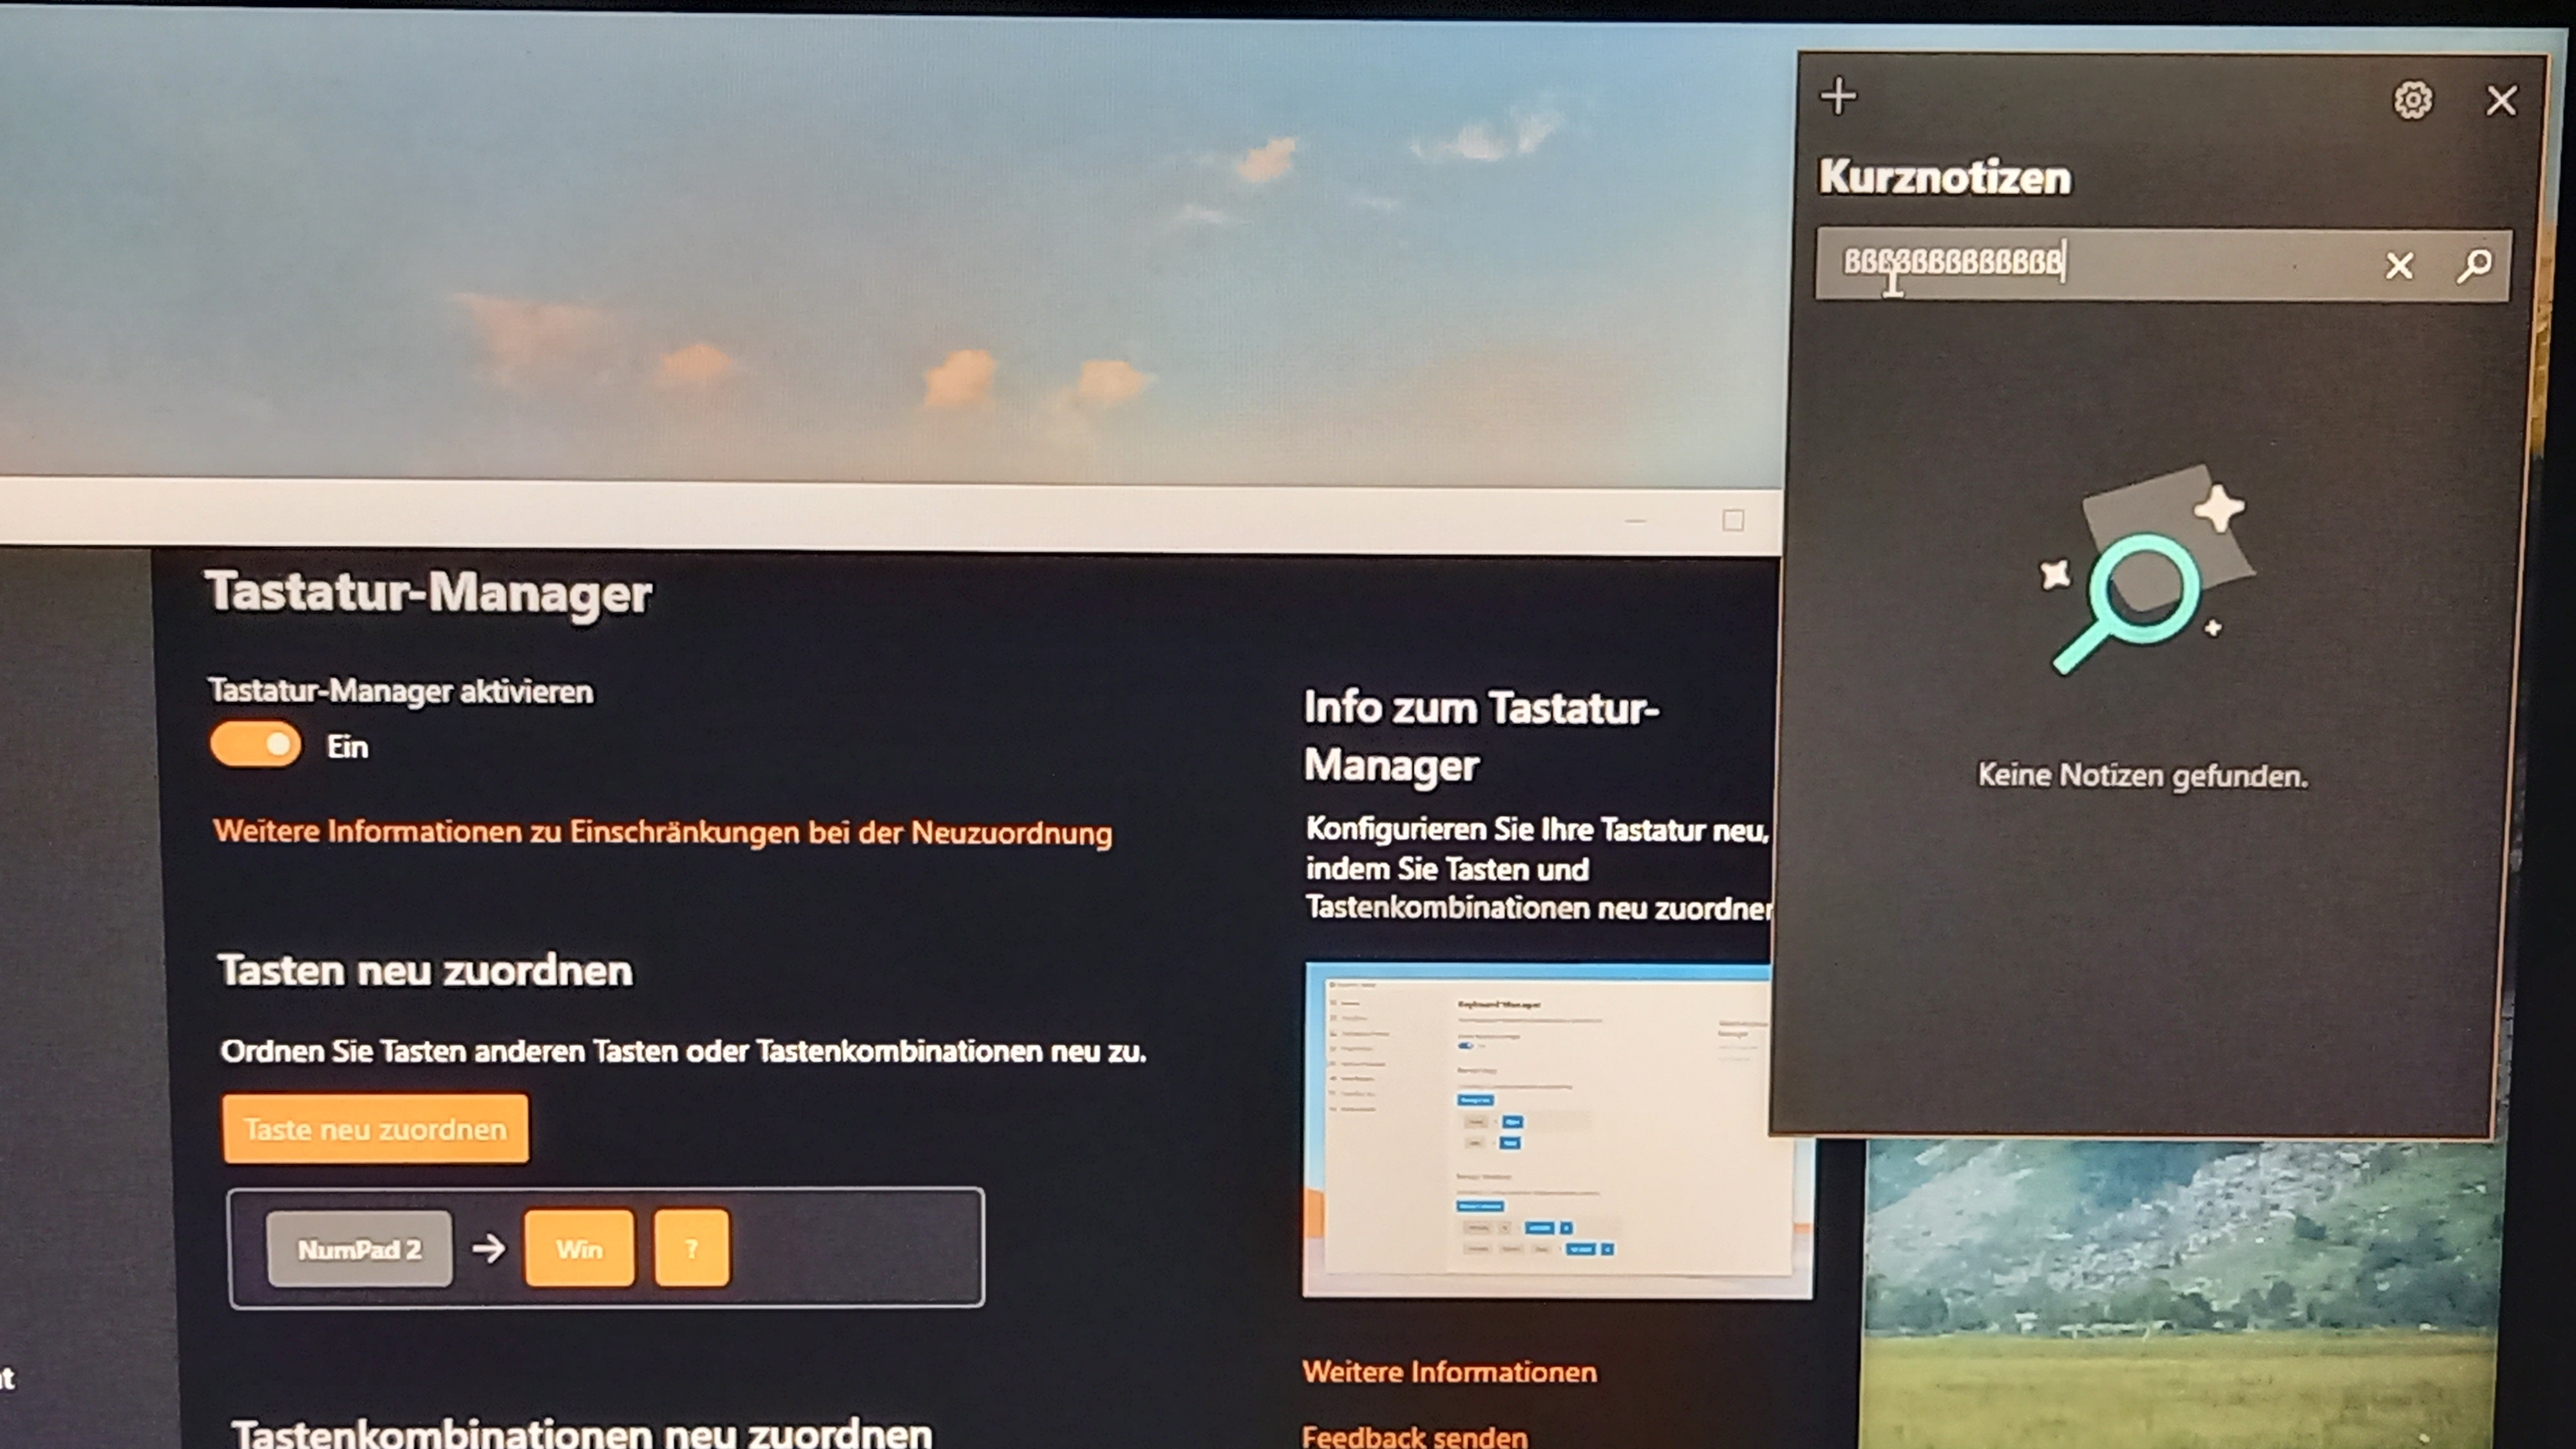
Task: Click the orange question mark key chip
Action: pyautogui.click(x=691, y=1249)
